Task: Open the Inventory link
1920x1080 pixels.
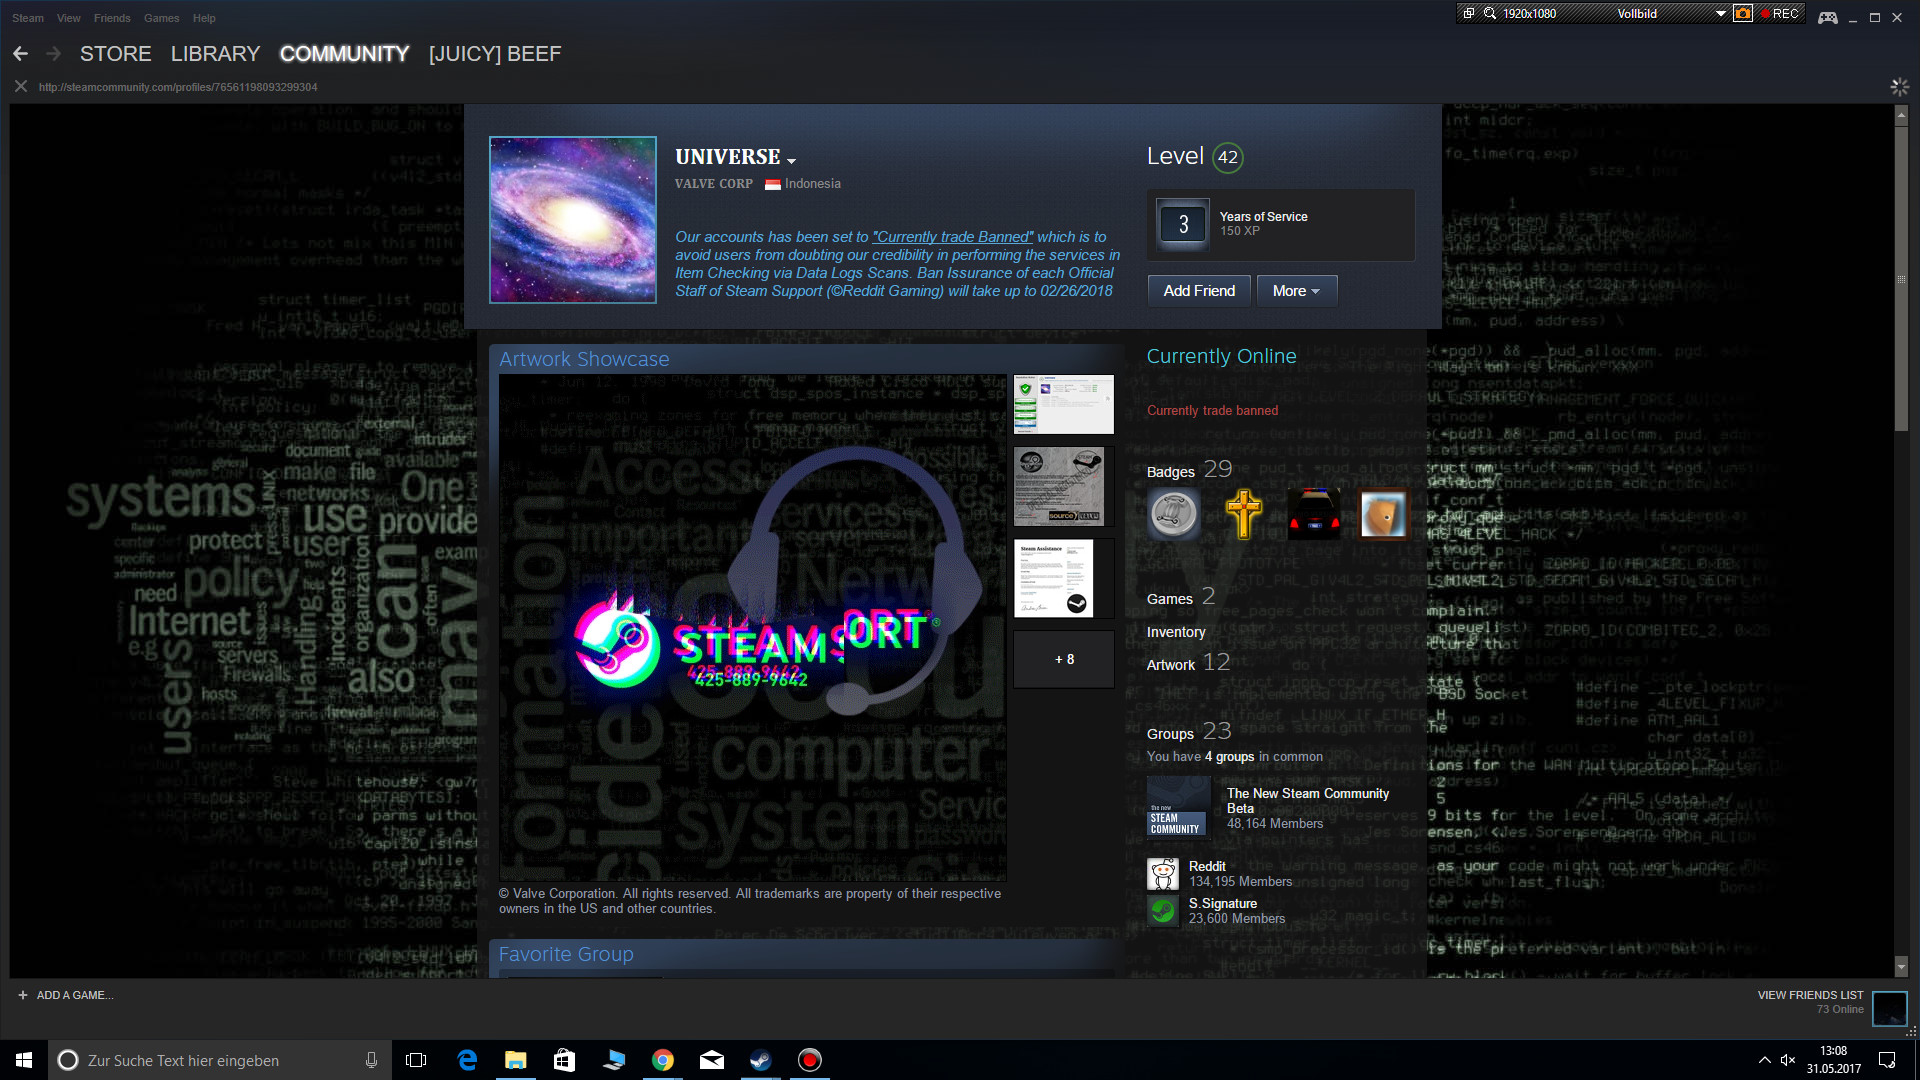Action: 1176,632
